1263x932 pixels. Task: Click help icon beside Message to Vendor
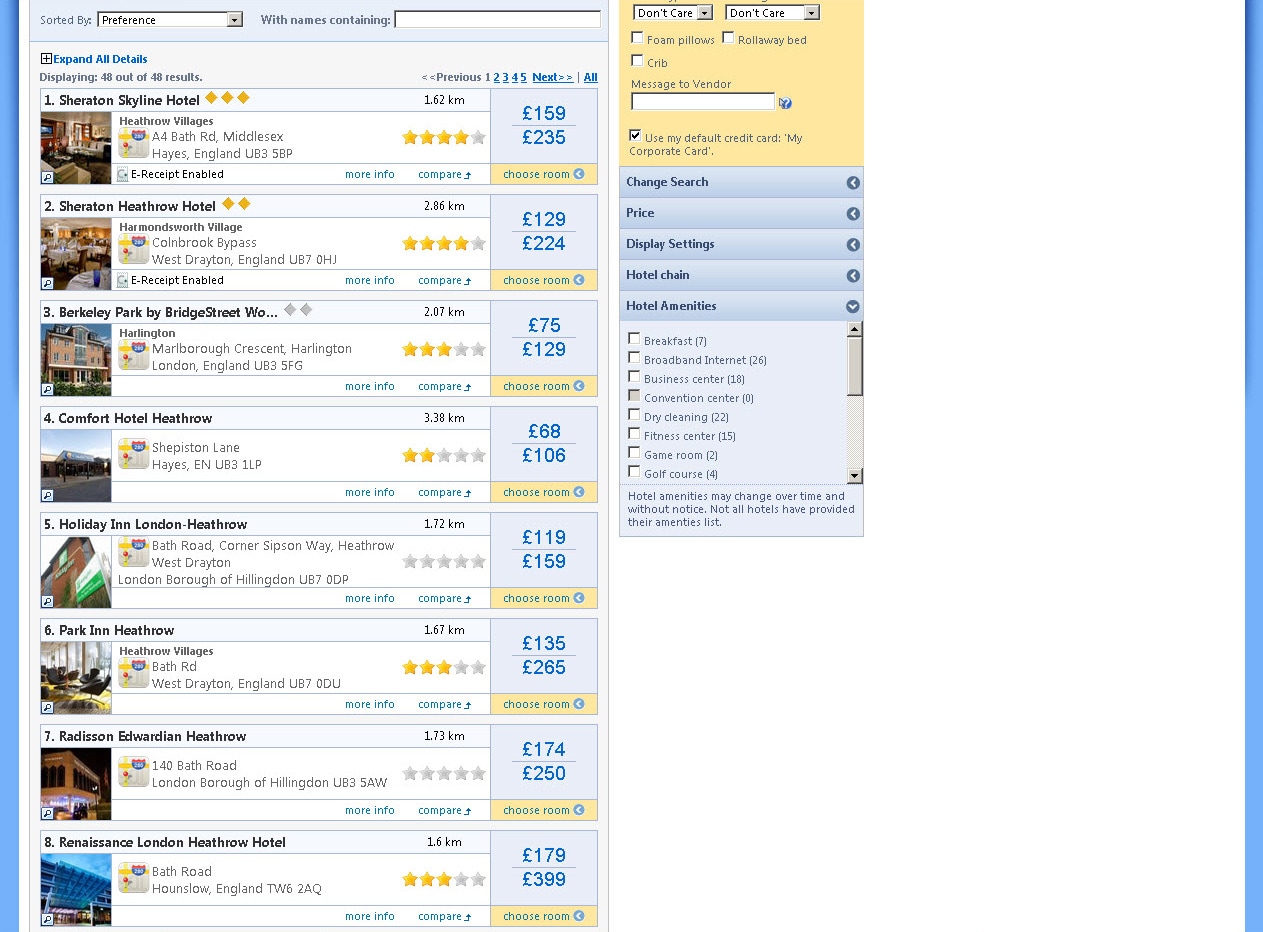click(x=785, y=103)
